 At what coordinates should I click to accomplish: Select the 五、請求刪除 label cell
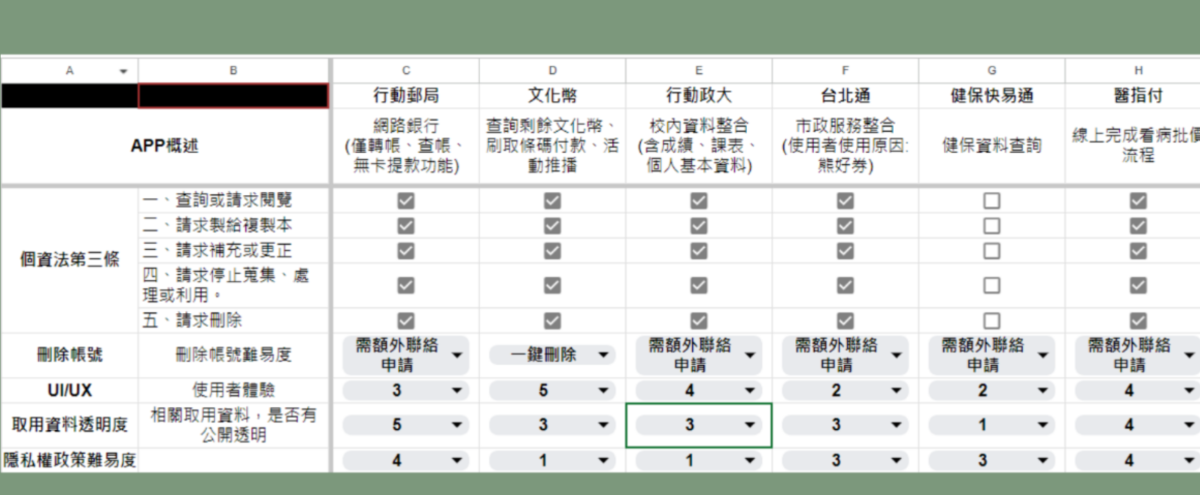pyautogui.click(x=234, y=321)
